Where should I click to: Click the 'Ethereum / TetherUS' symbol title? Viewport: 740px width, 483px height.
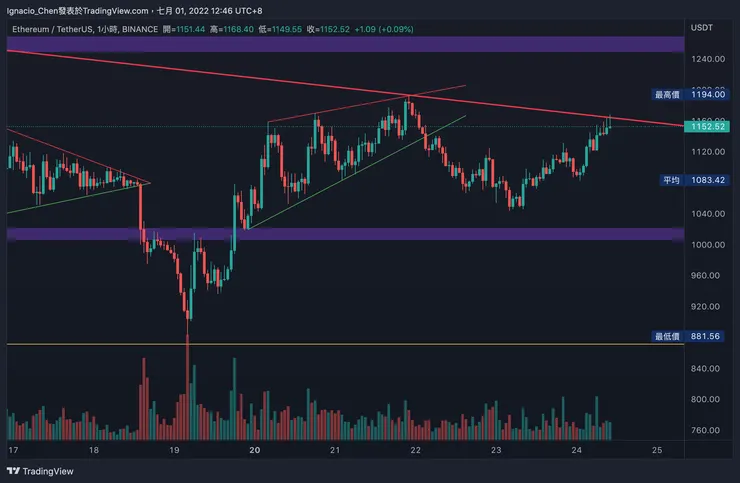52,29
